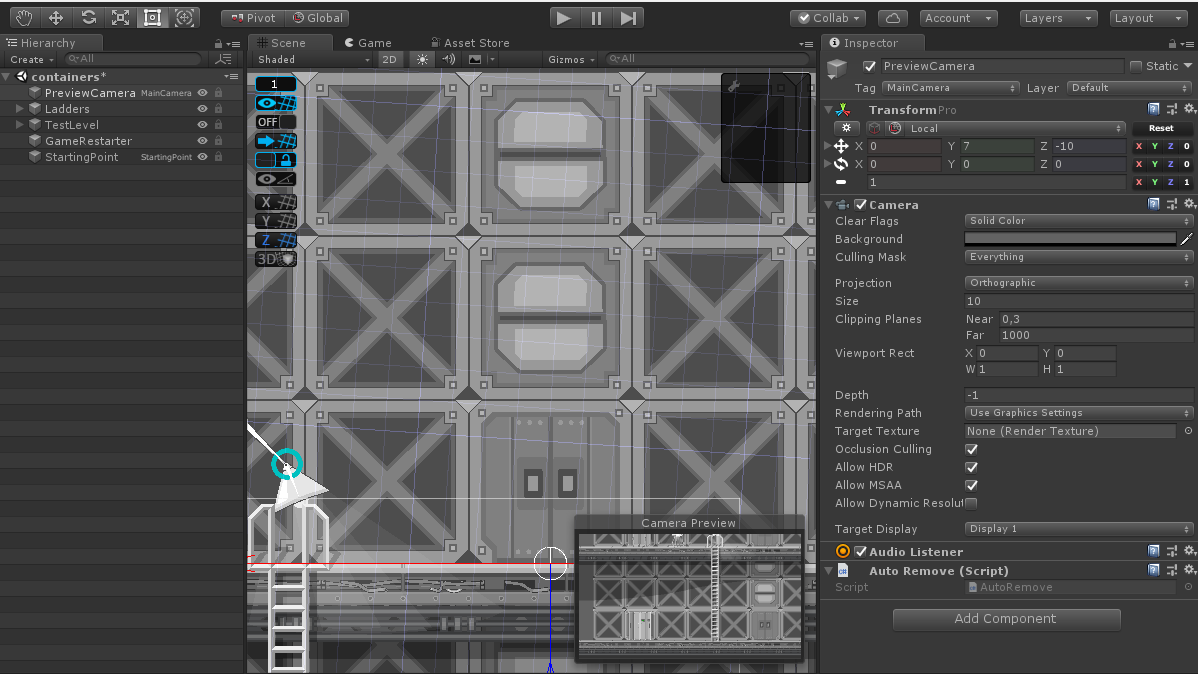Select the Scale tool
The image size is (1198, 674).
coord(120,18)
